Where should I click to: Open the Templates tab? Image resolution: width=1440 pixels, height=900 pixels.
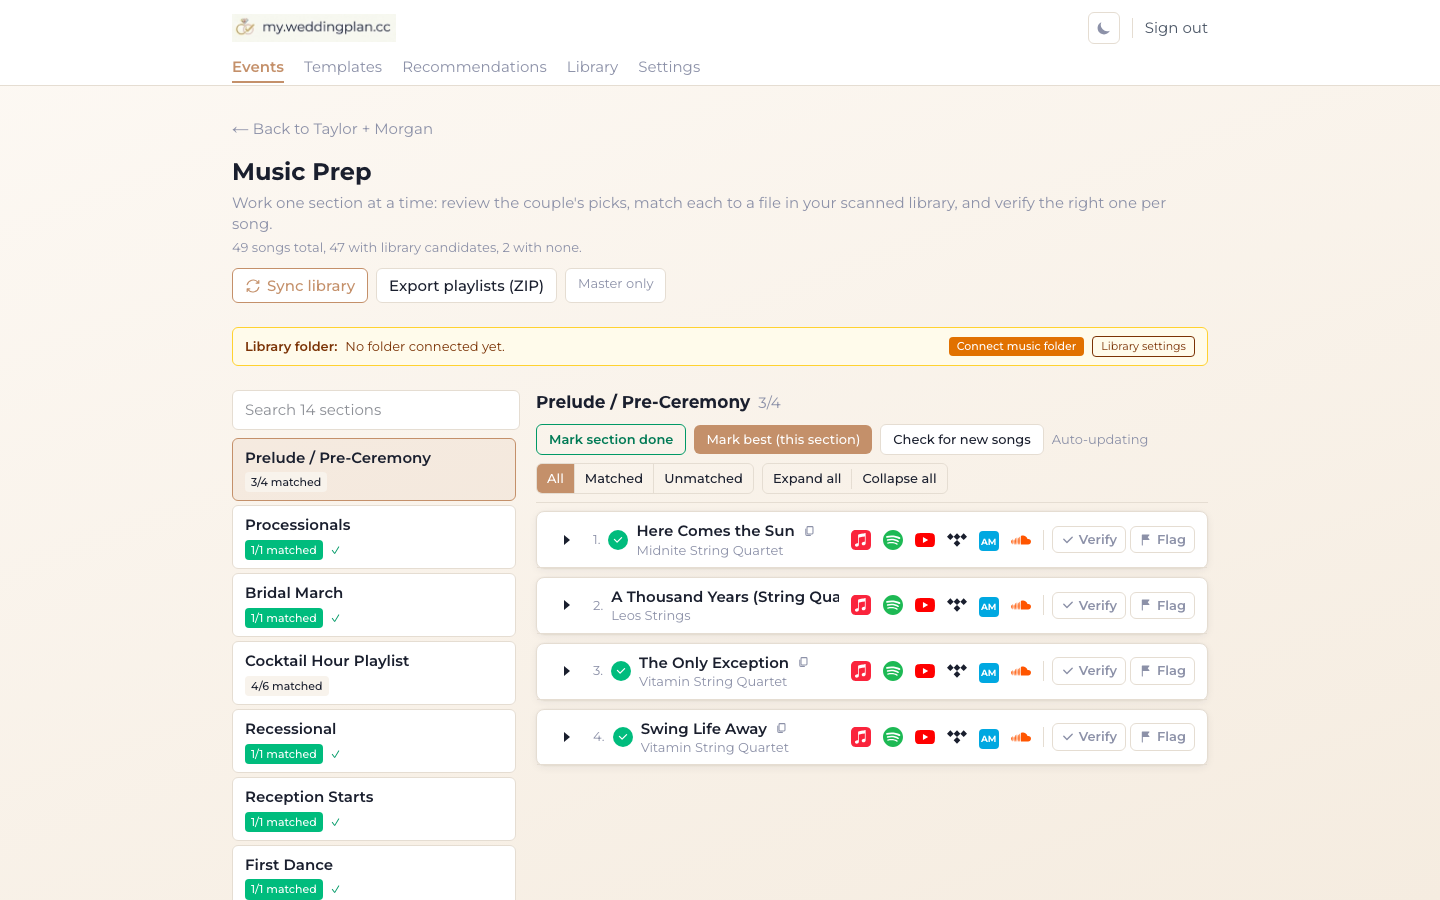pos(343,67)
